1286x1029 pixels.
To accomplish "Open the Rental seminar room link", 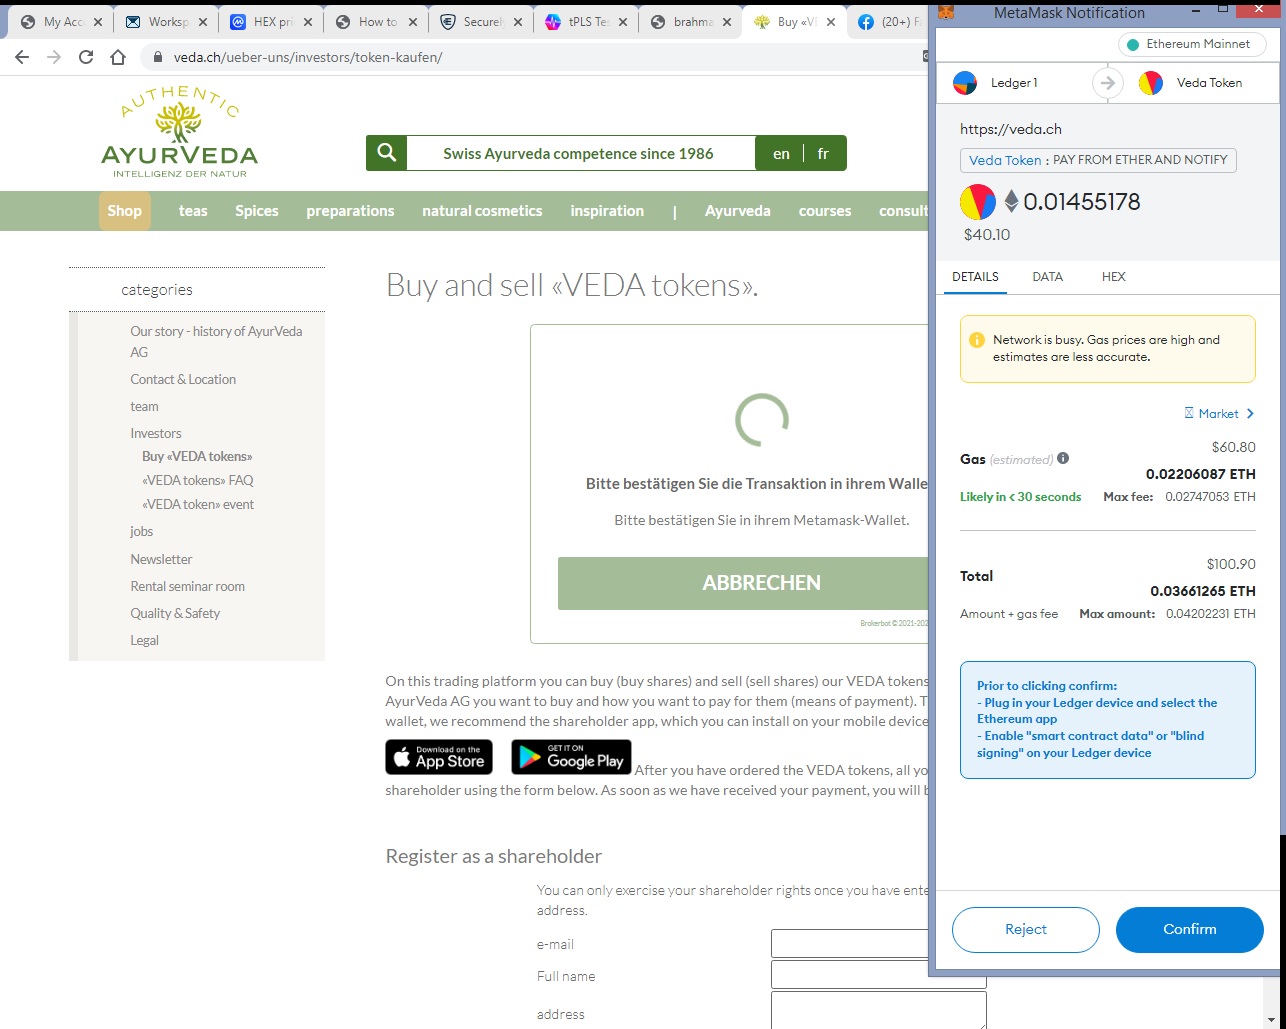I will point(187,586).
